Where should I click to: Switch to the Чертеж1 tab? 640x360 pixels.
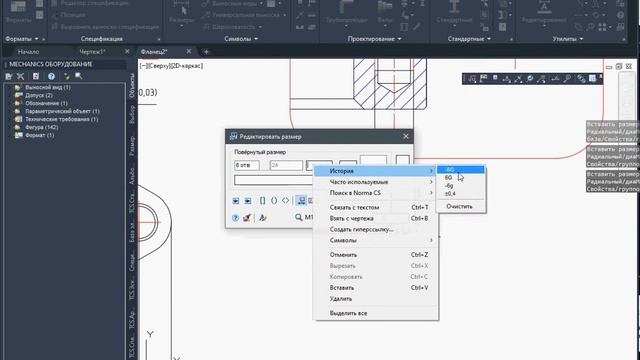point(93,52)
